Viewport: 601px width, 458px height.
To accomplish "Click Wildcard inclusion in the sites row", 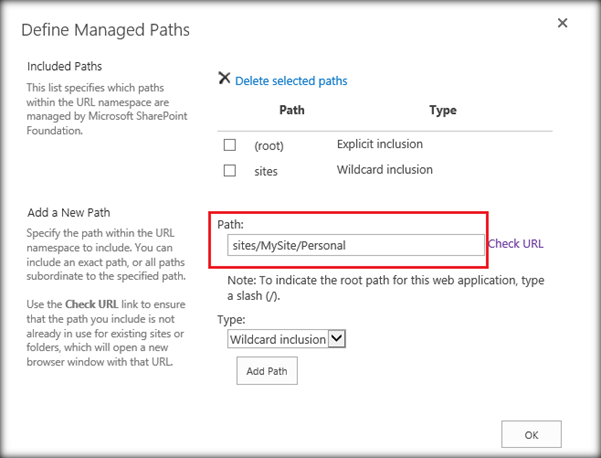I will click(385, 169).
